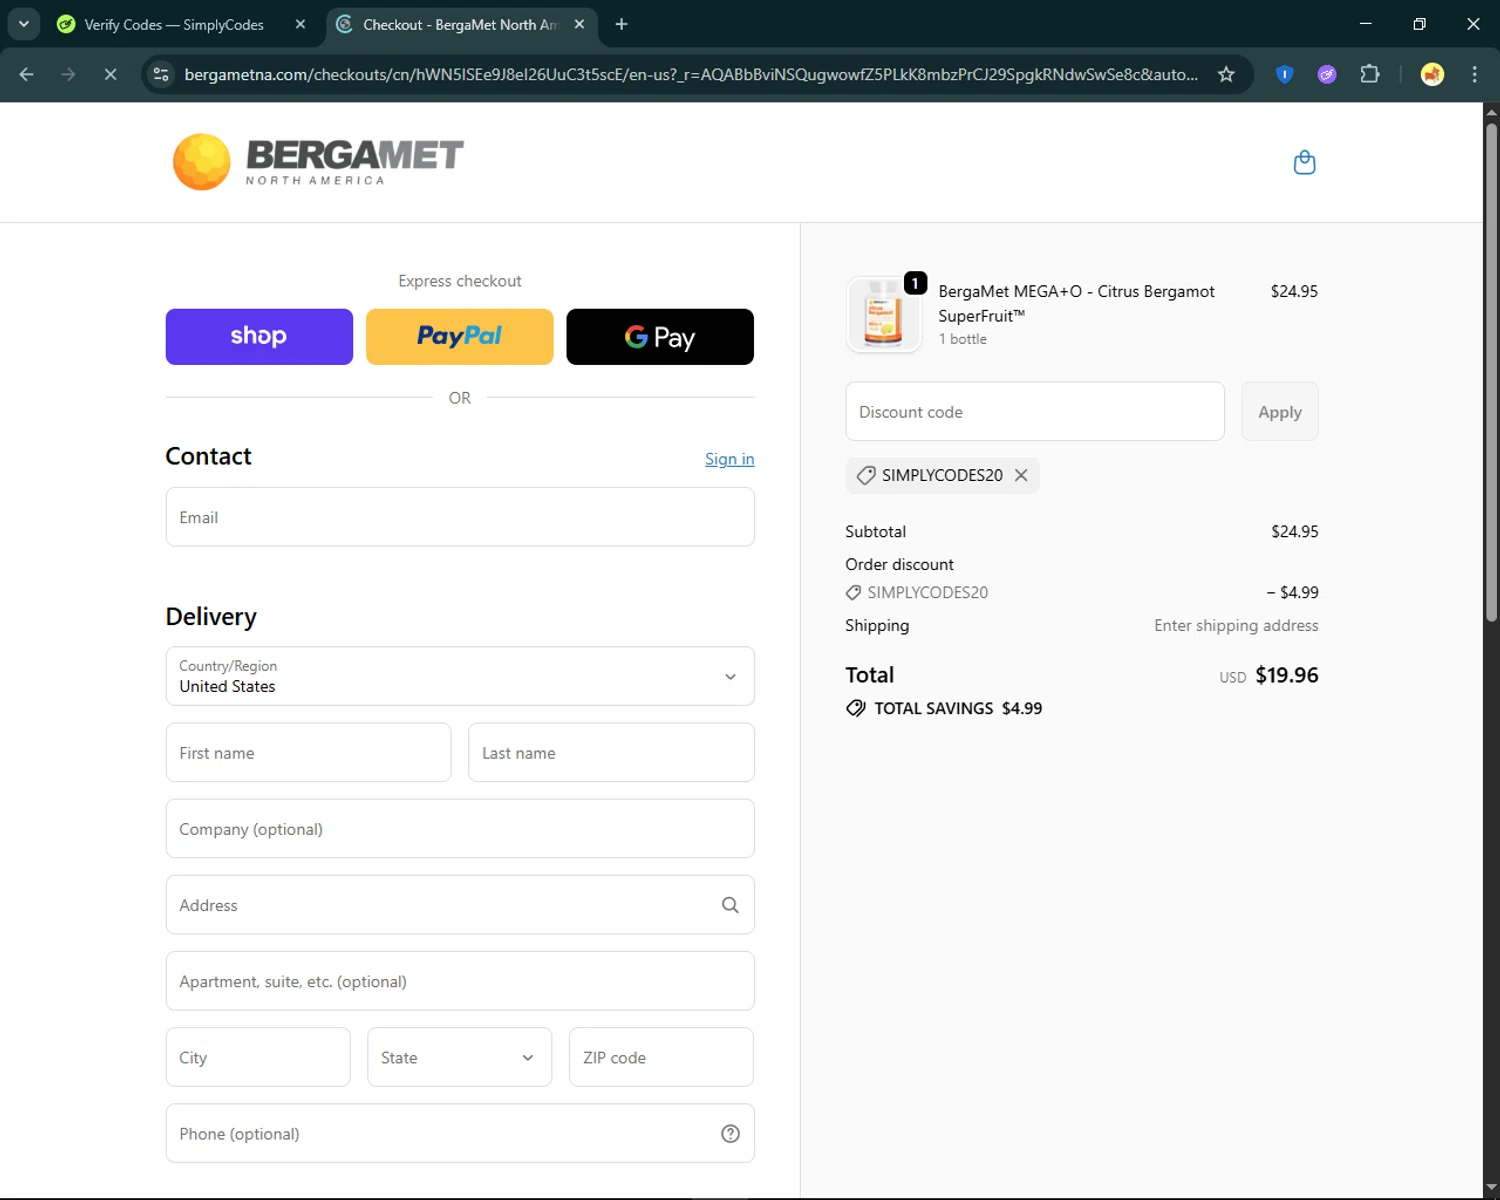Screen dimensions: 1500x1200
Task: Open the Bitwarden shield extension icon
Action: tap(1285, 74)
